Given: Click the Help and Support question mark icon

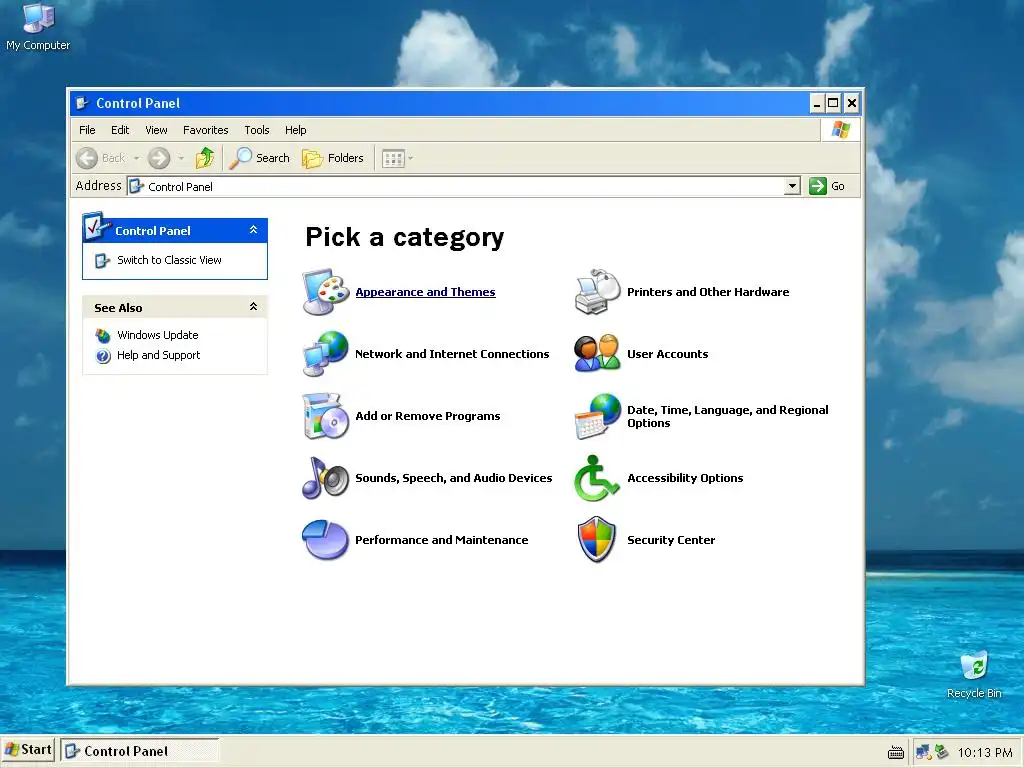Looking at the screenshot, I should tap(103, 355).
